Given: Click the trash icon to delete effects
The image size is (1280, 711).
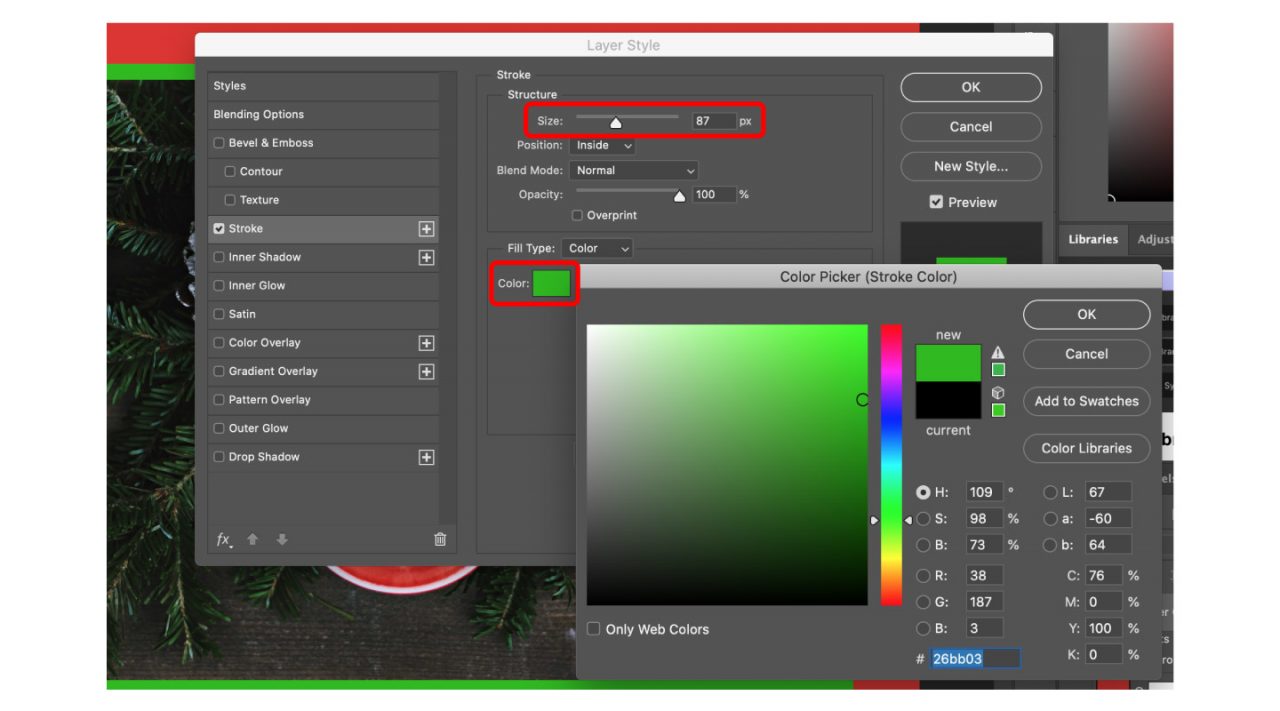Looking at the screenshot, I should pyautogui.click(x=439, y=539).
